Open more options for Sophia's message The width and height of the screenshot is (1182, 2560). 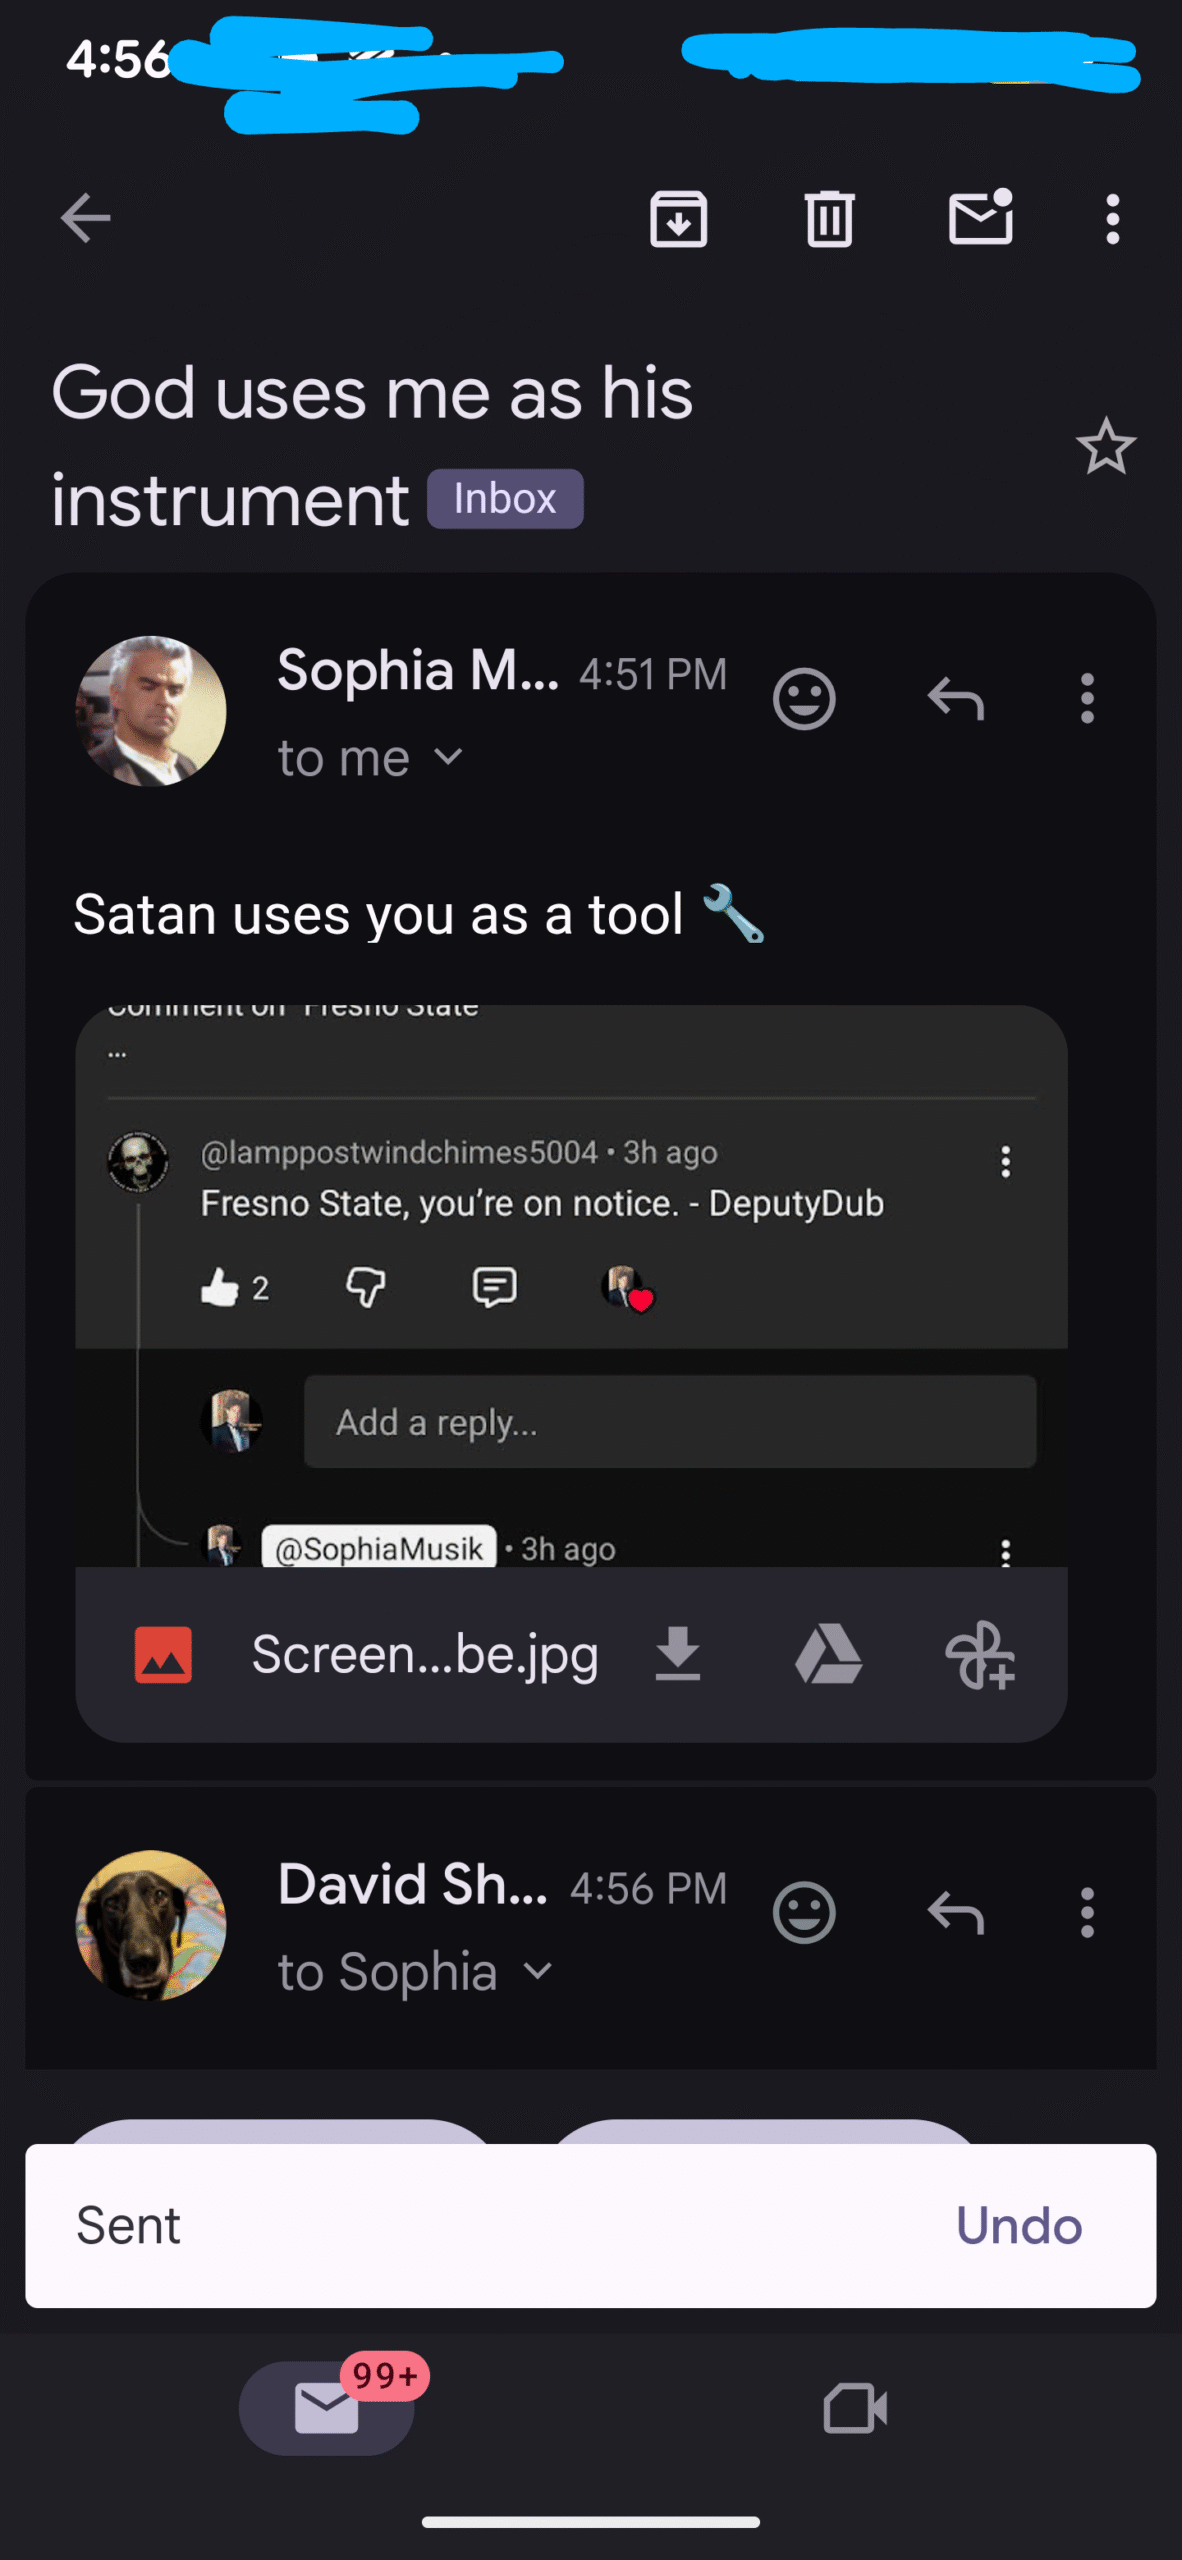tap(1087, 699)
